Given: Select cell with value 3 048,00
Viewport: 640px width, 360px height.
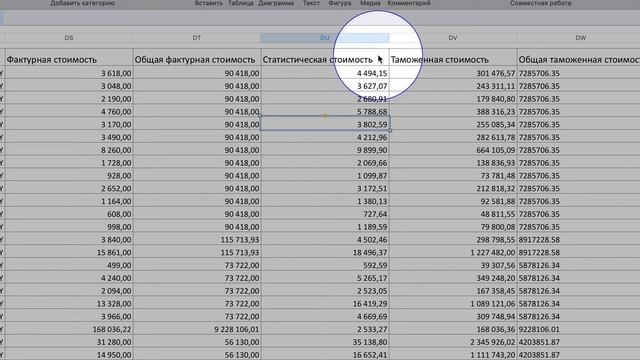Looking at the screenshot, I should (x=69, y=86).
